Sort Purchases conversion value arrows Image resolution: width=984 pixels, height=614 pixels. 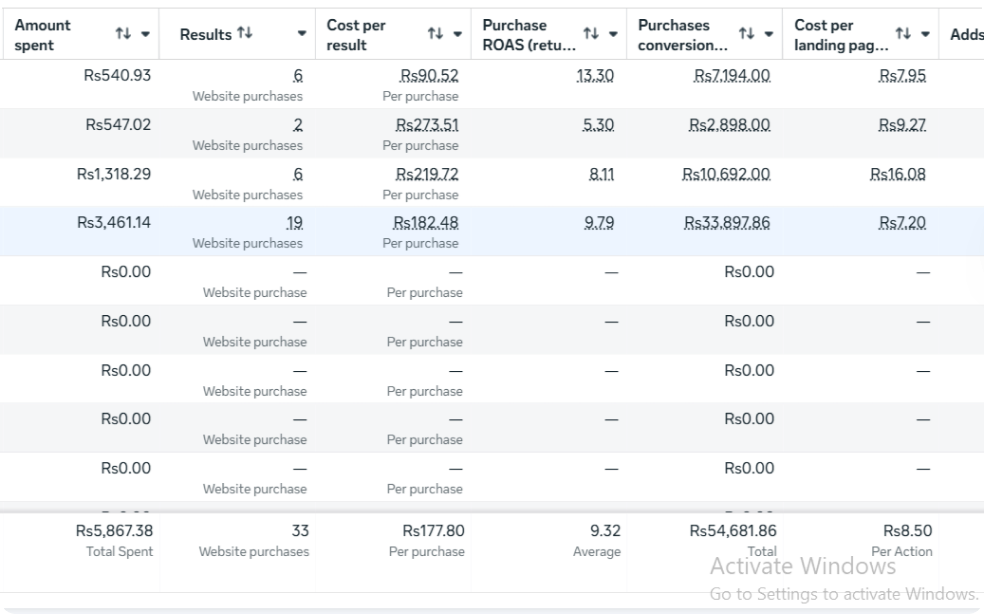[x=746, y=33]
